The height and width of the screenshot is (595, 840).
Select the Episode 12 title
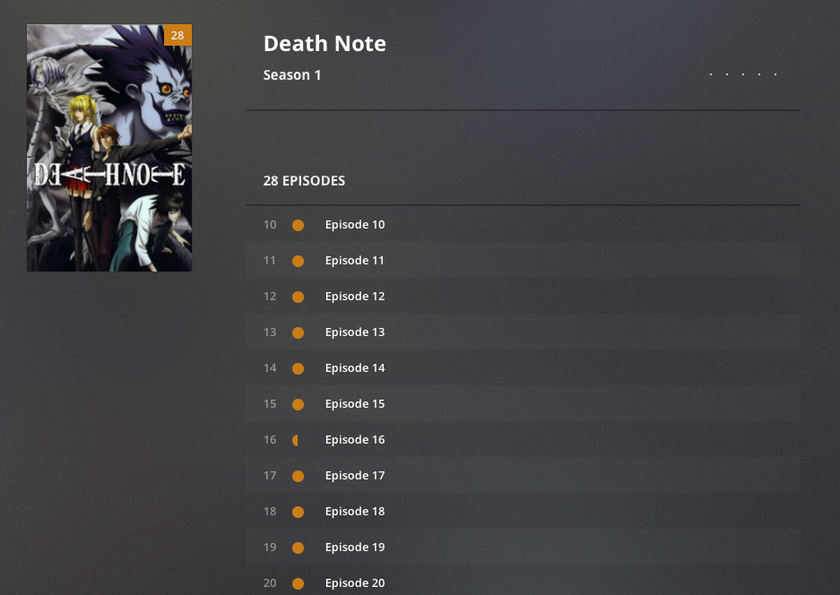click(355, 297)
